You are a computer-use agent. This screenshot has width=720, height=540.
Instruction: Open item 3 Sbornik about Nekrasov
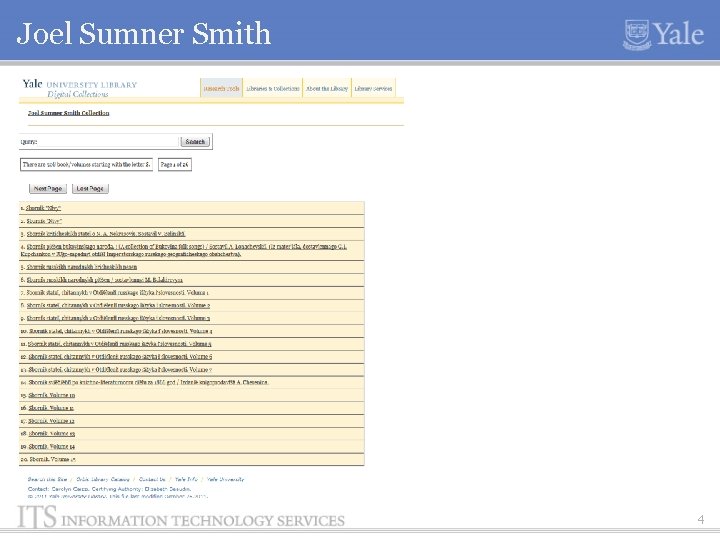[106, 234]
